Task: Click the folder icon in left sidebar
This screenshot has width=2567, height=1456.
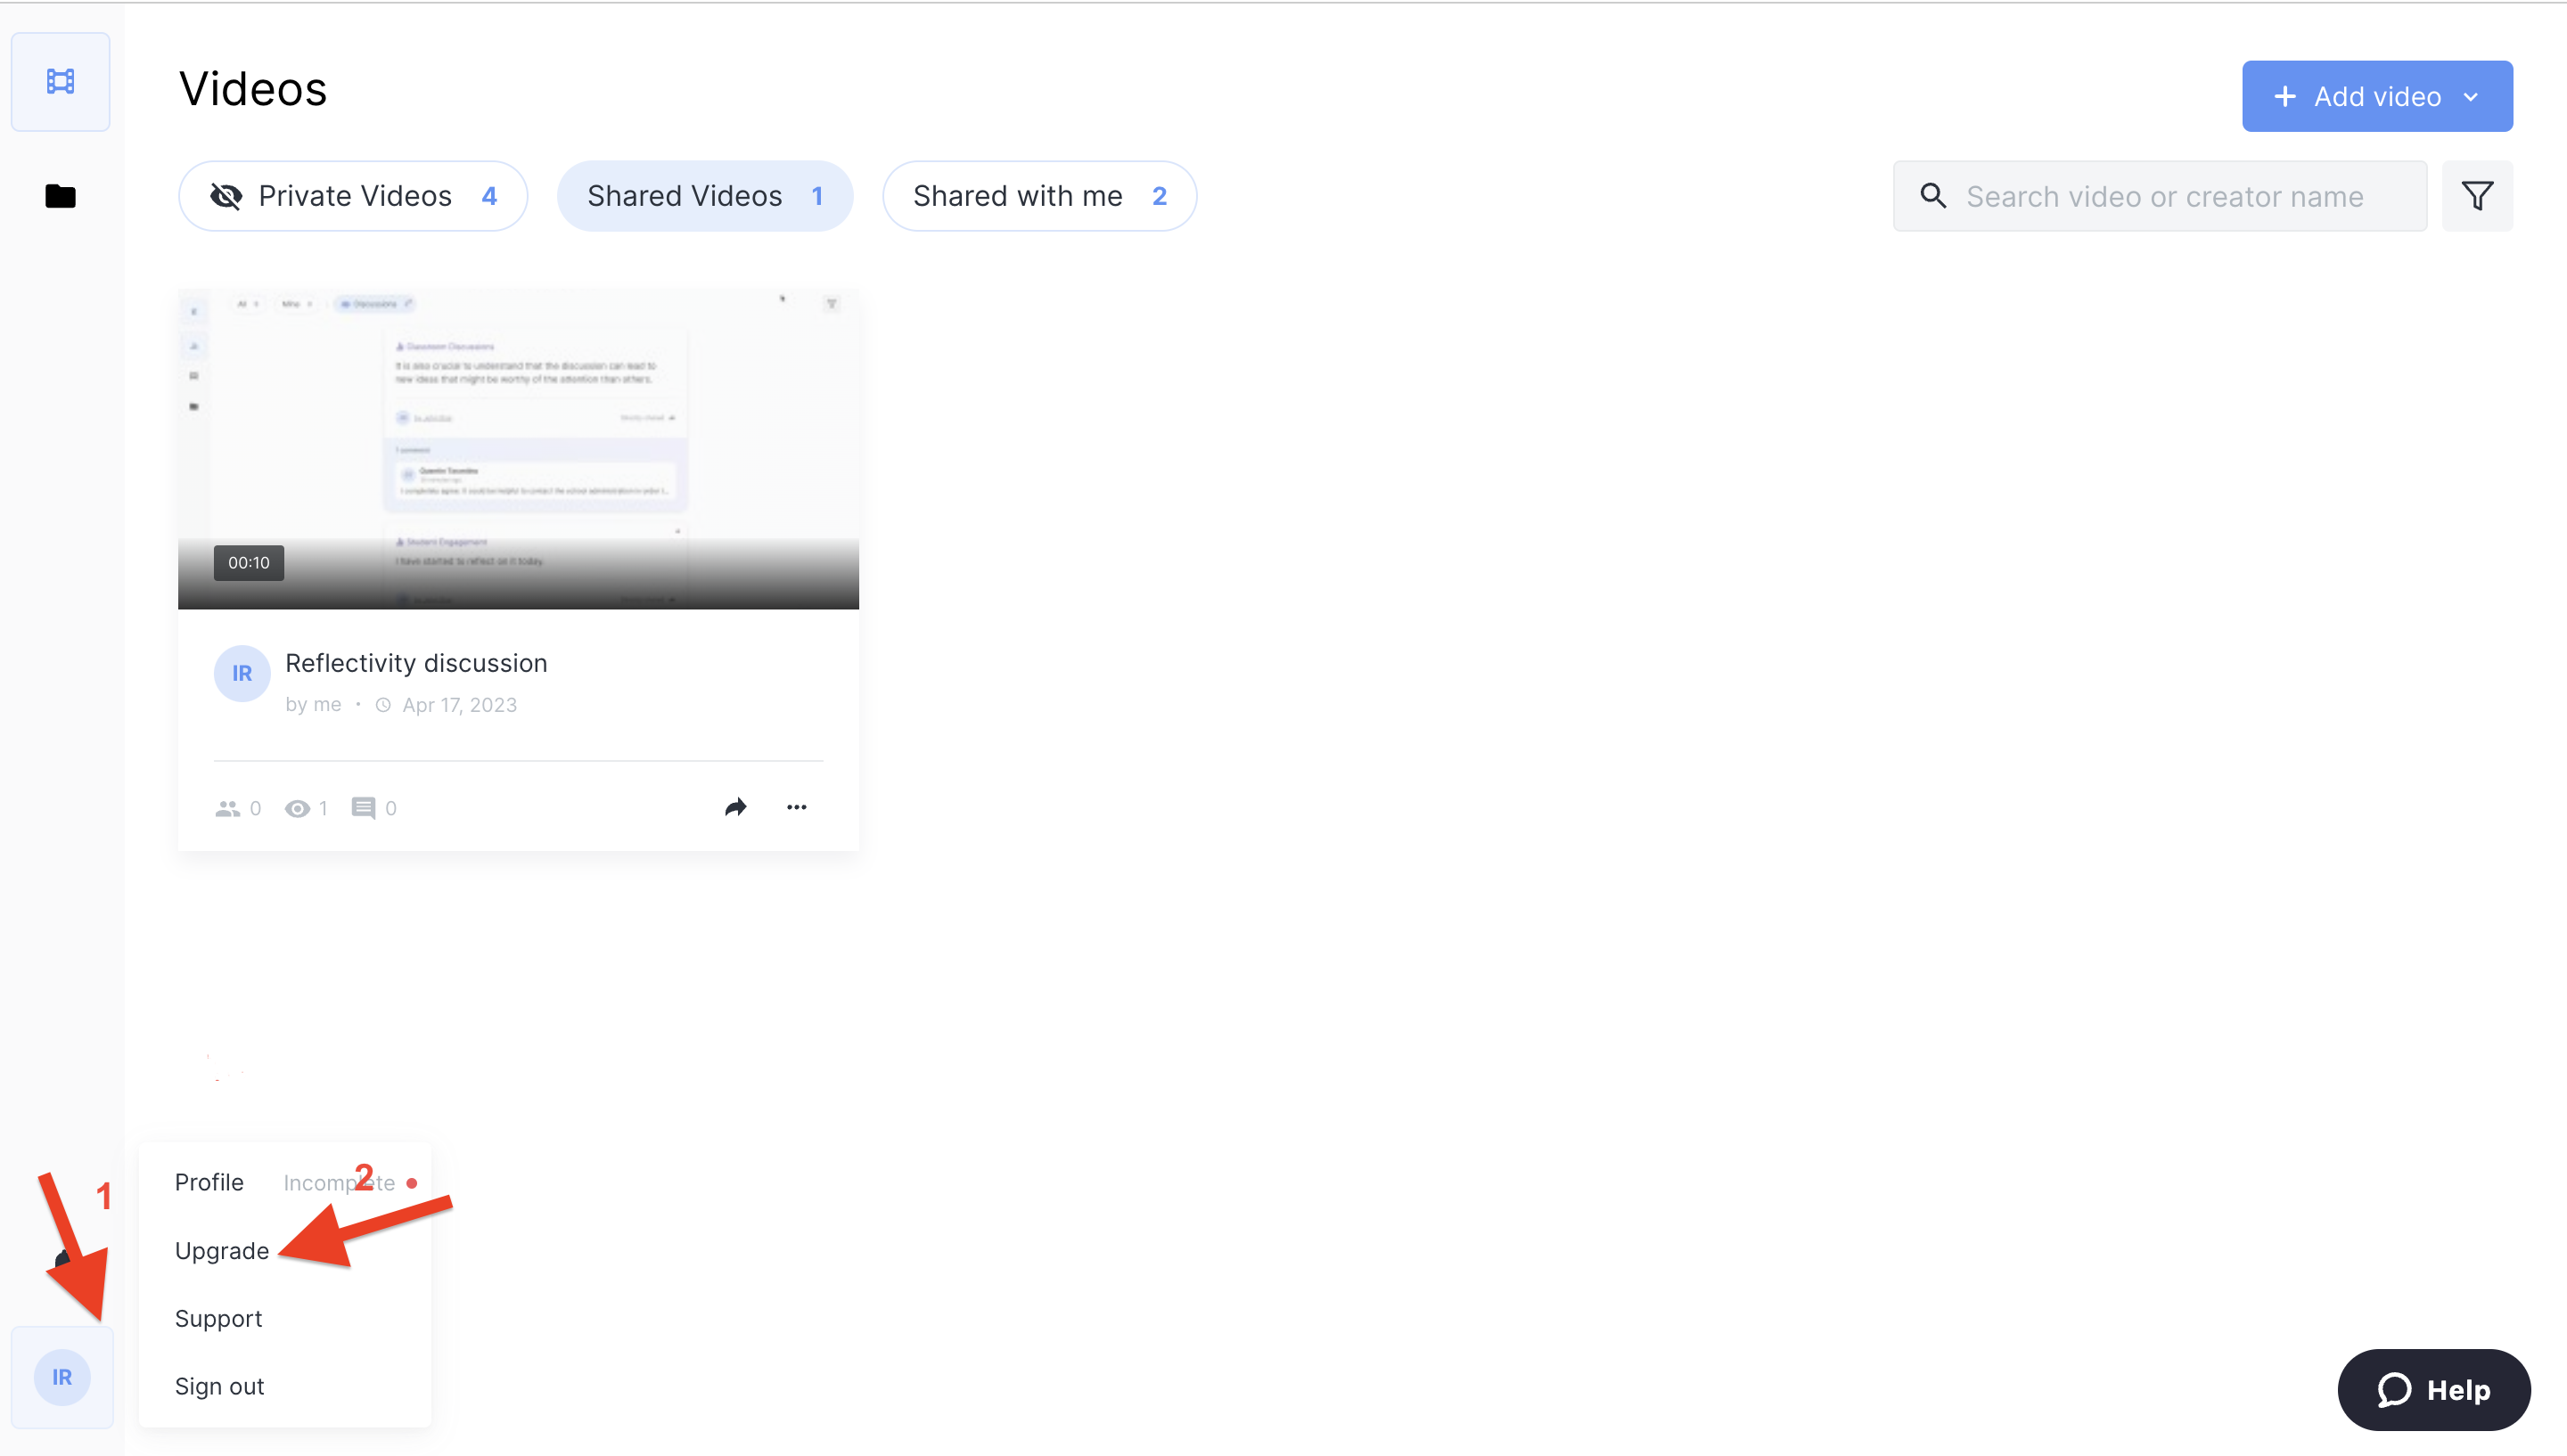Action: (x=62, y=196)
